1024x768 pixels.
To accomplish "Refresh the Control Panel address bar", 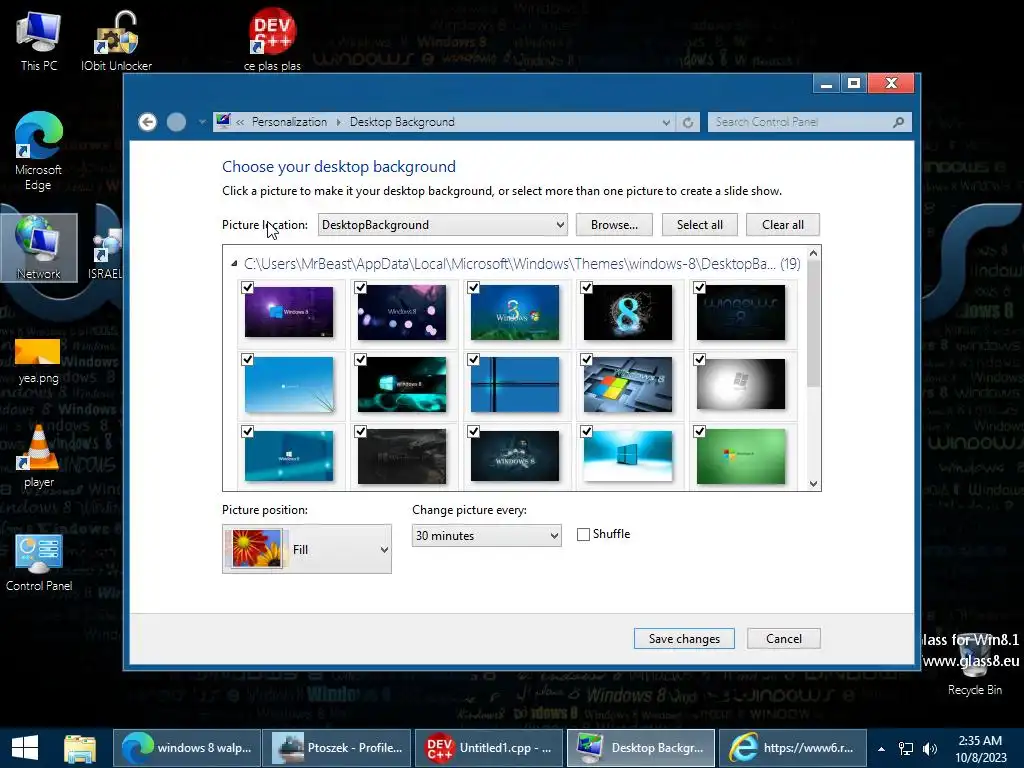I will pos(688,122).
